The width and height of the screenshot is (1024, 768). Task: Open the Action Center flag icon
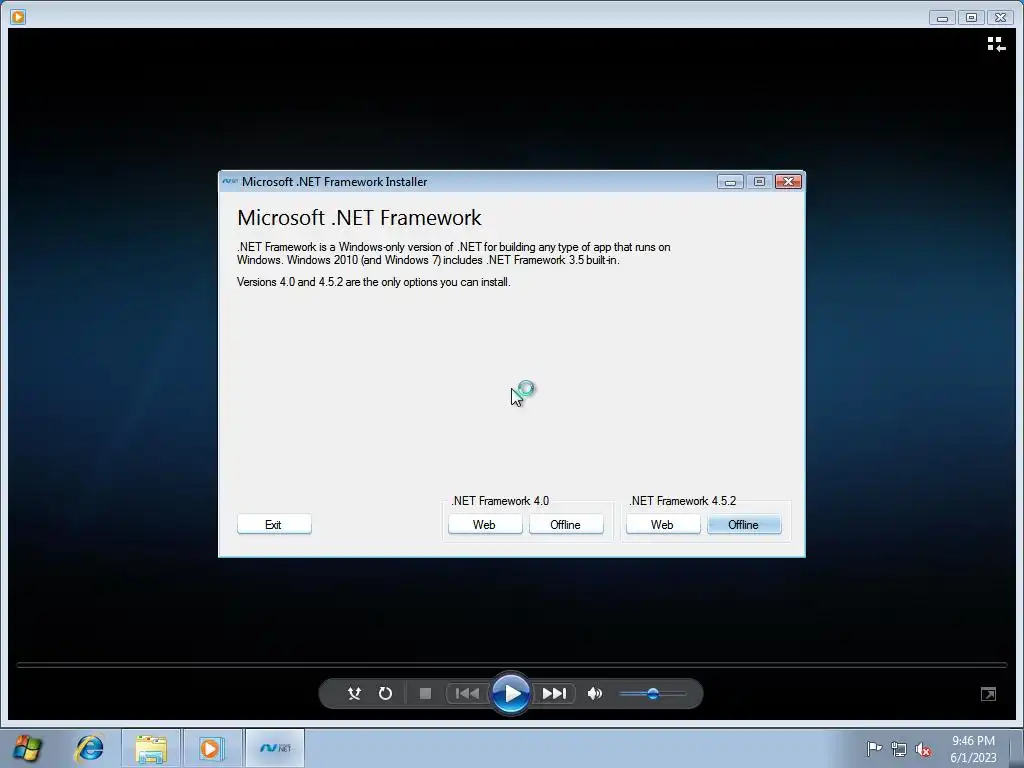[874, 749]
